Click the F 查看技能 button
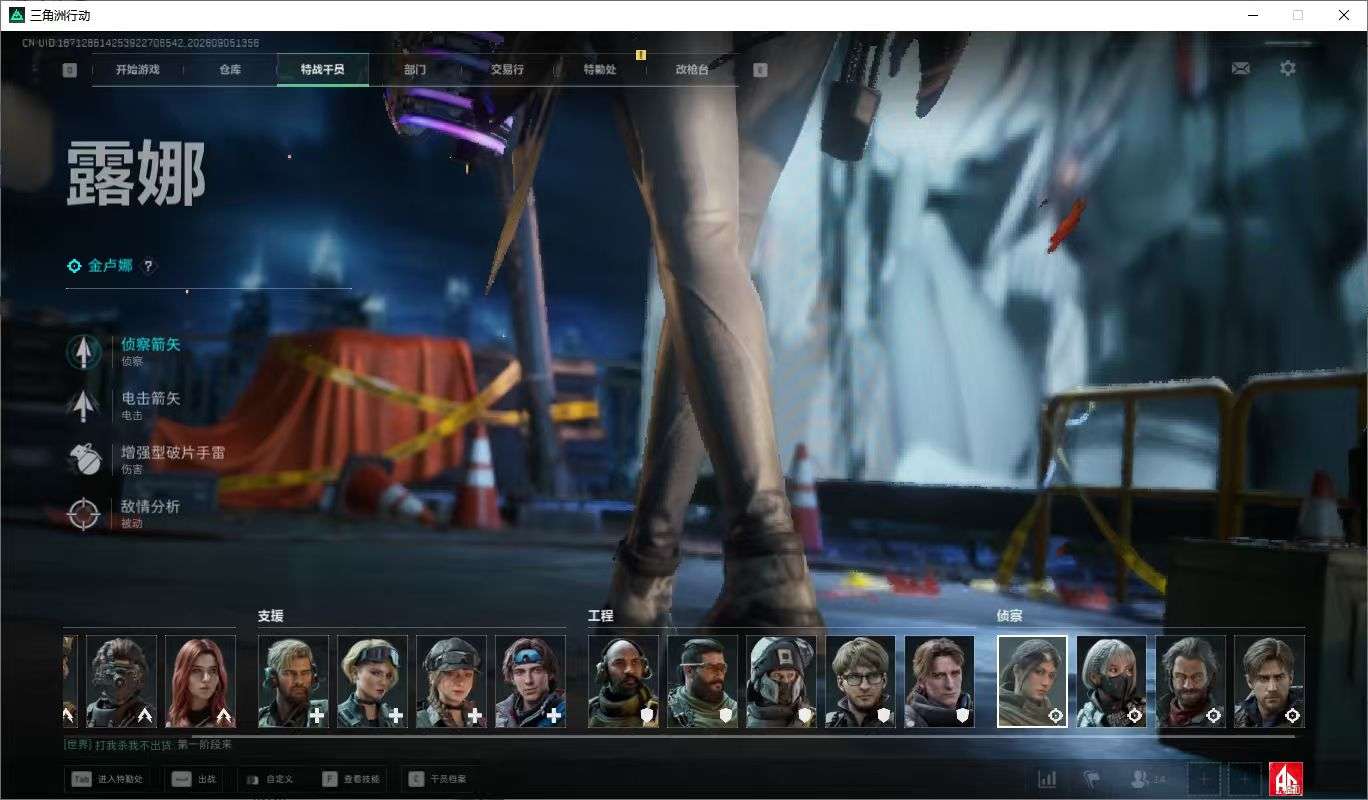This screenshot has width=1368, height=800. (352, 779)
